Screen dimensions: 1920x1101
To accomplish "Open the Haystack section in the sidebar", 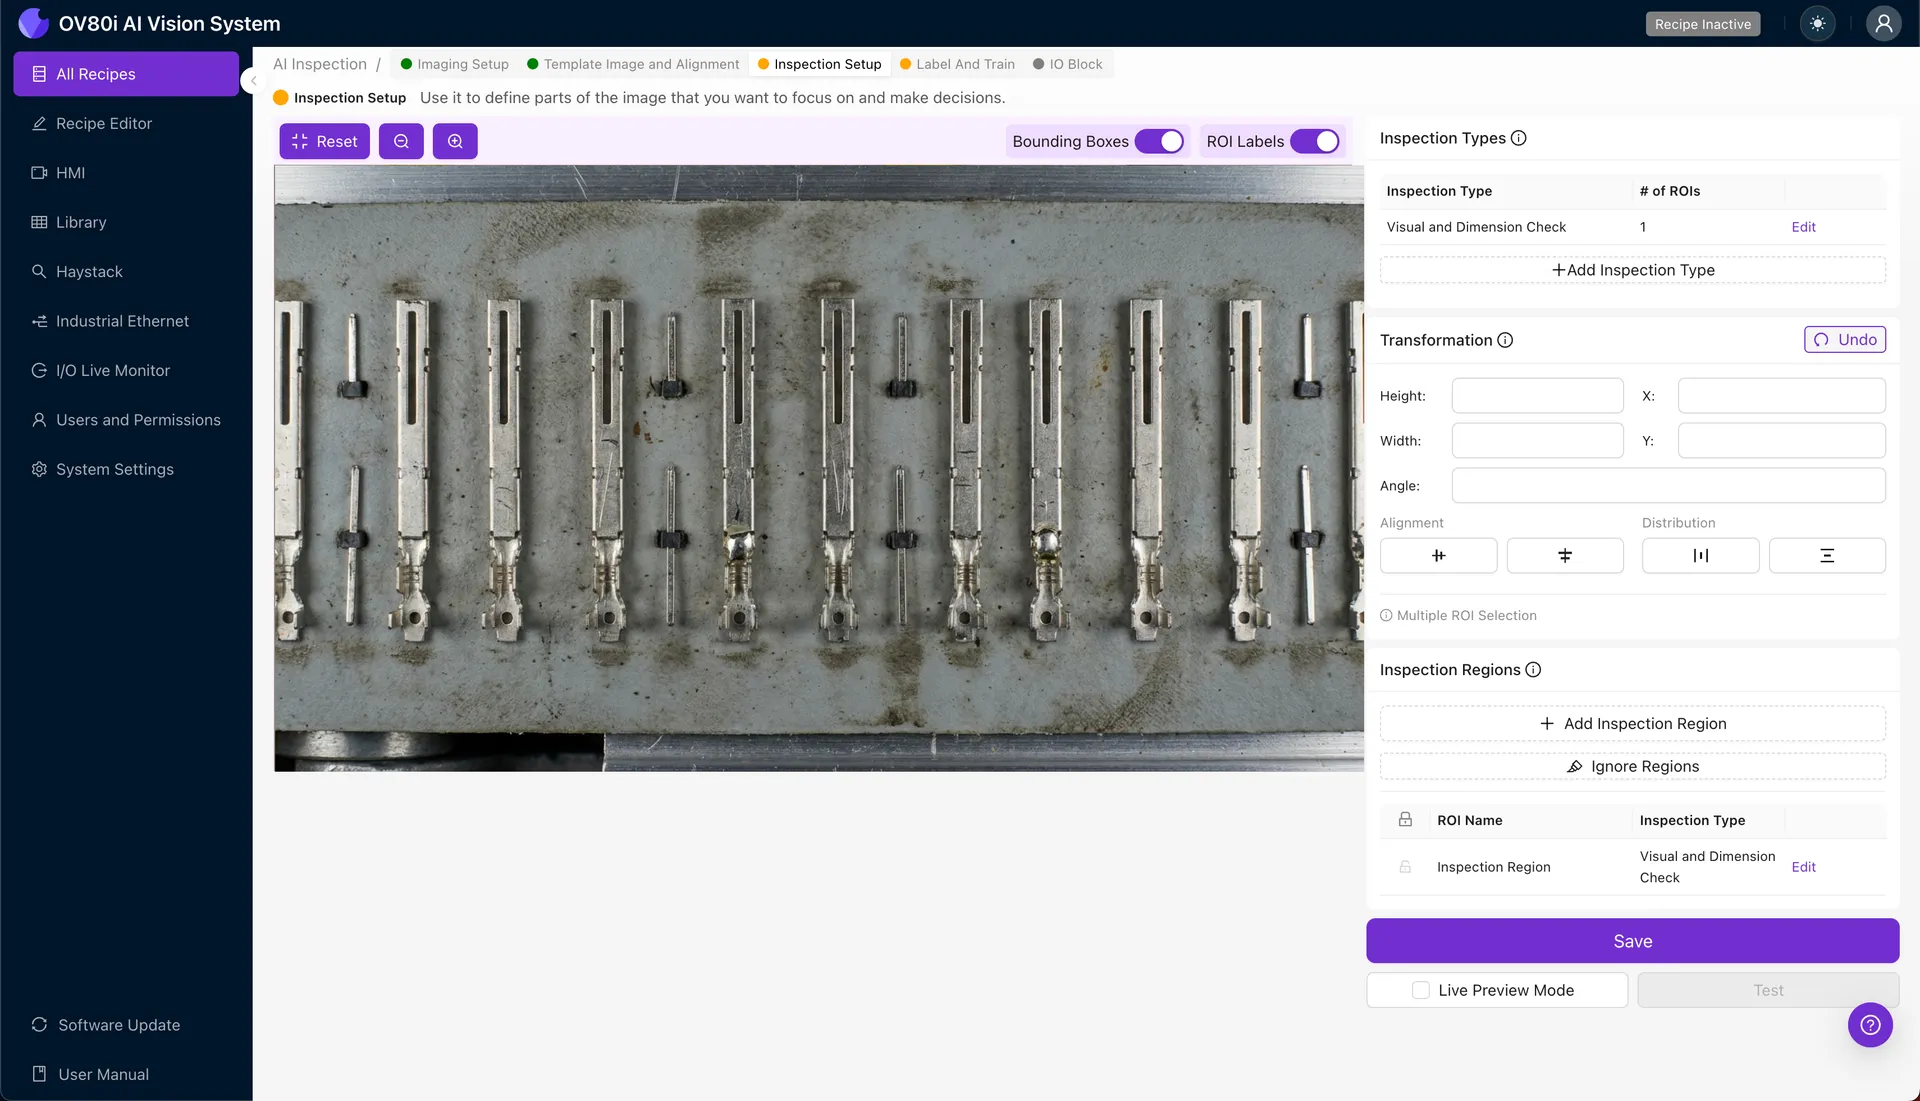I will coord(89,271).
